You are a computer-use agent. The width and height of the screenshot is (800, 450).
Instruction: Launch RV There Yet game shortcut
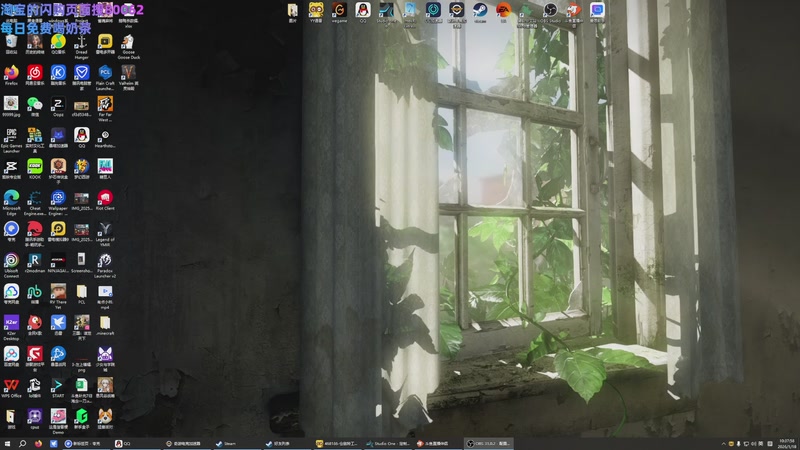pos(58,295)
